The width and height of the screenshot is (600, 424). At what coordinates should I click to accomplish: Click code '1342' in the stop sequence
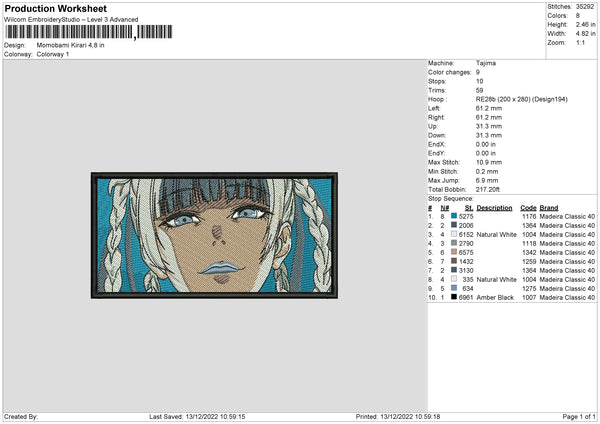[x=529, y=252]
